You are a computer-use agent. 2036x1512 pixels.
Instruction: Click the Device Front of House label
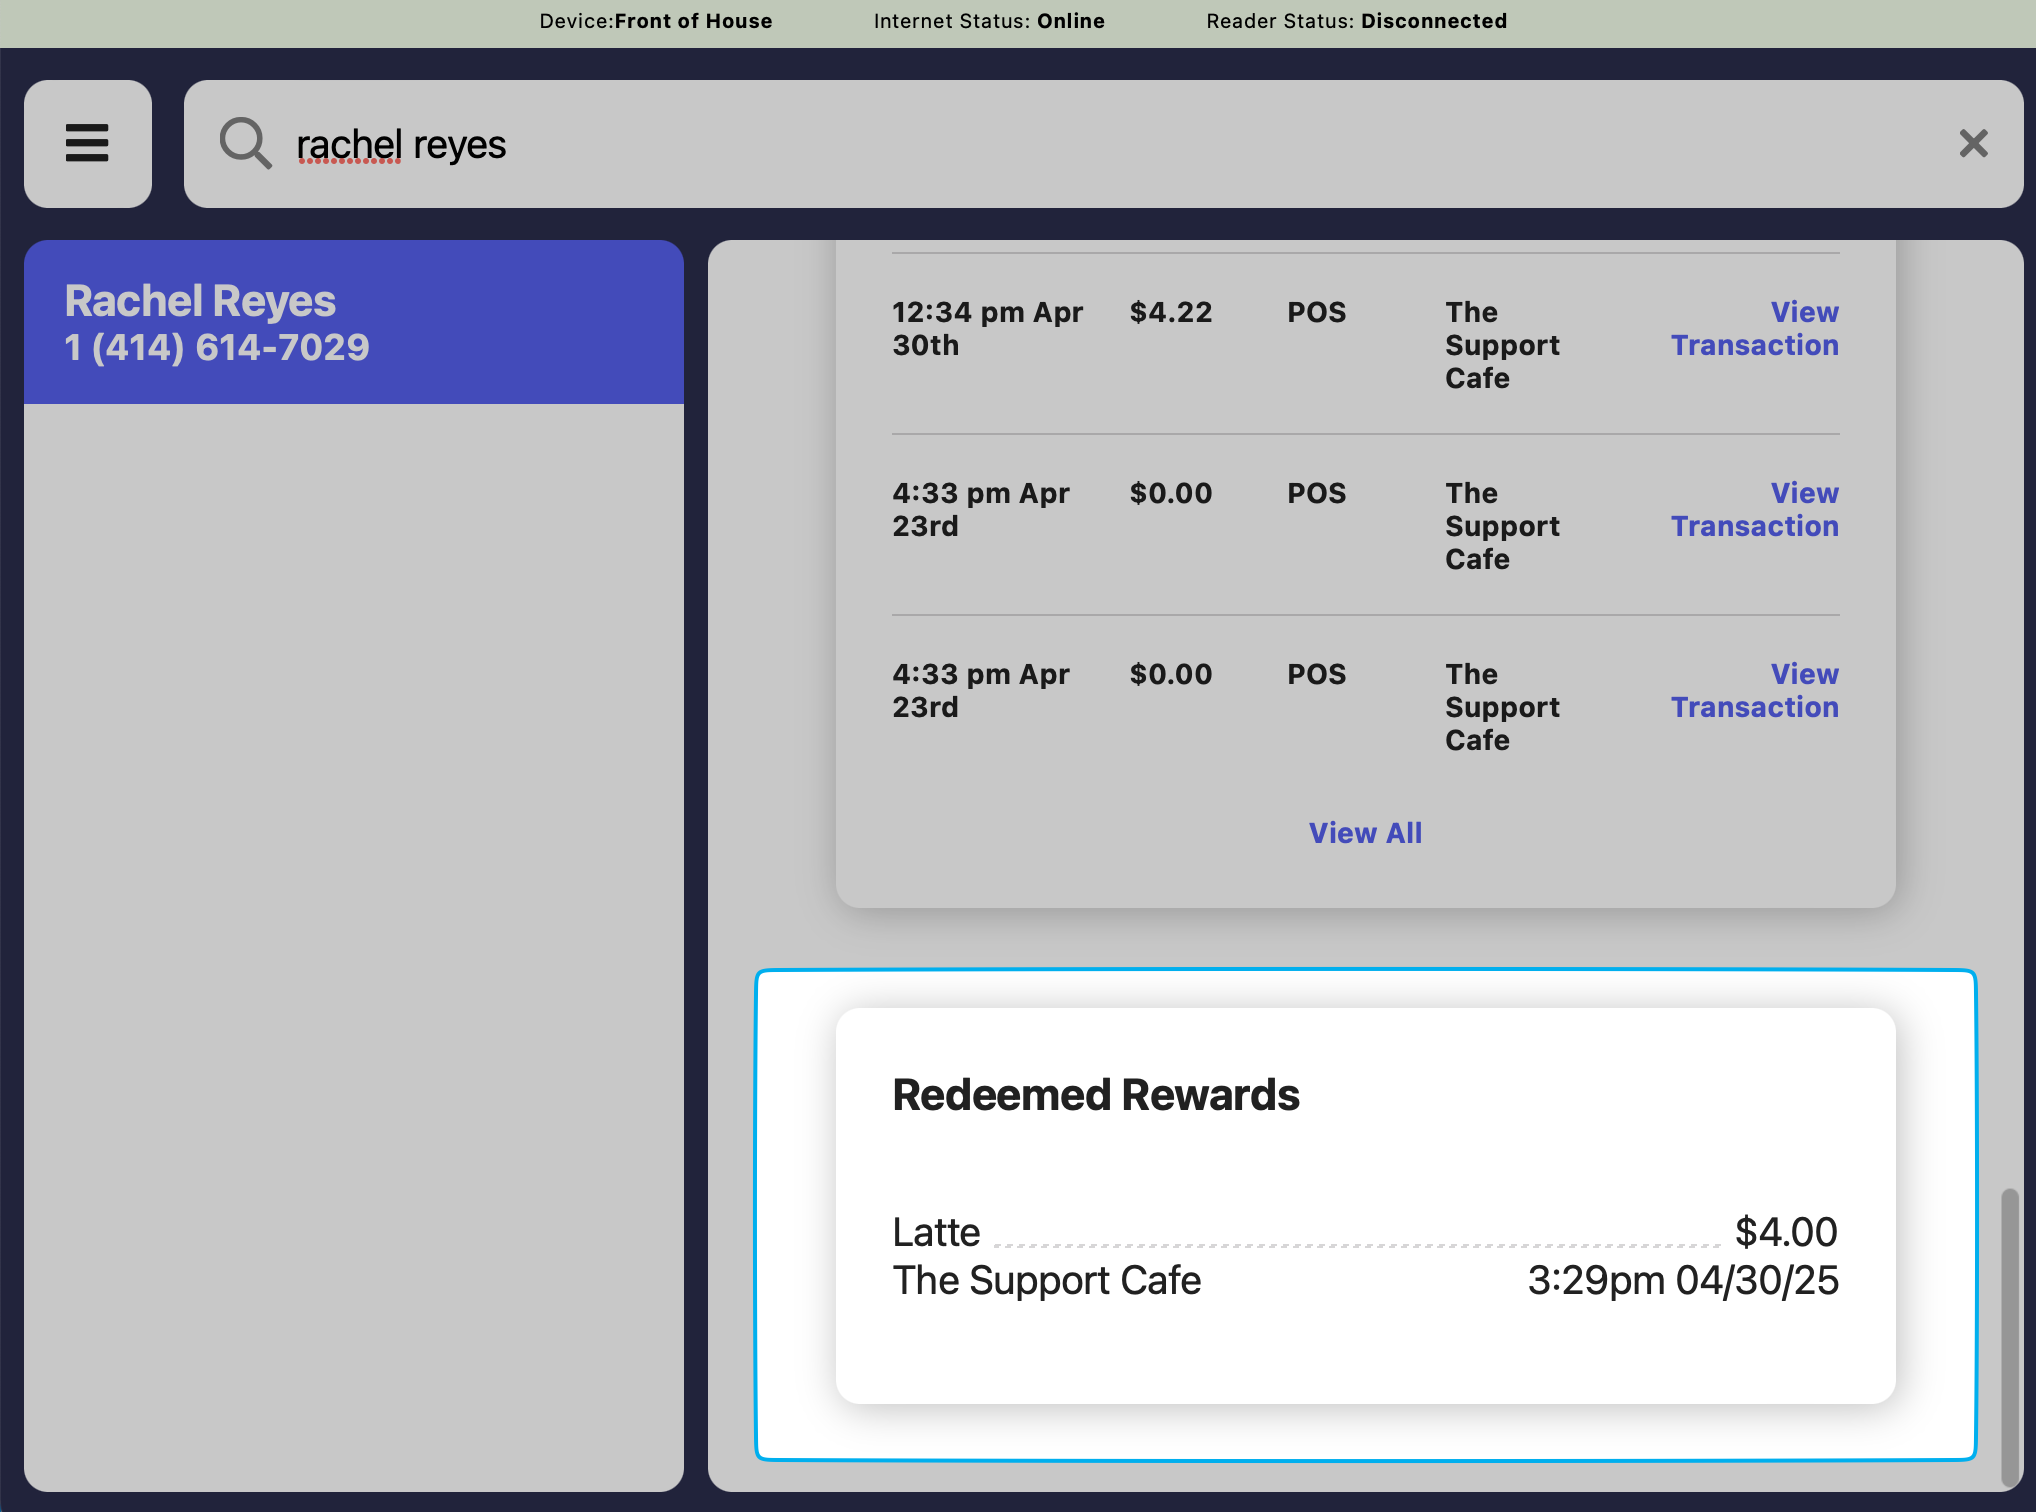point(655,21)
